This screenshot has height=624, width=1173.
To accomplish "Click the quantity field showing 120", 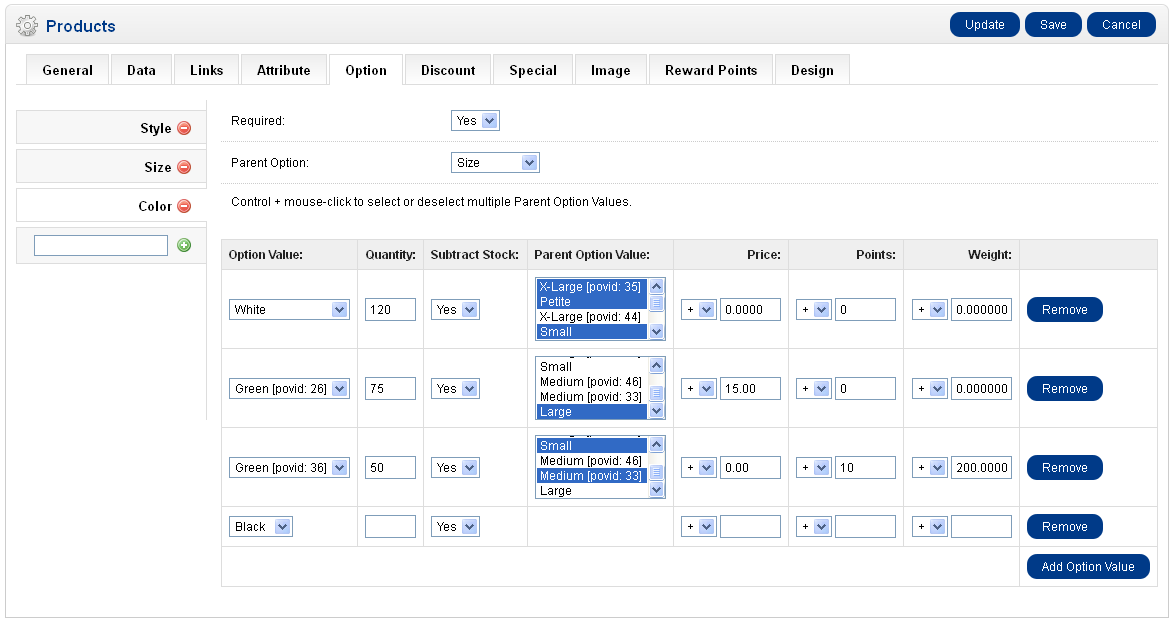I will click(x=391, y=310).
